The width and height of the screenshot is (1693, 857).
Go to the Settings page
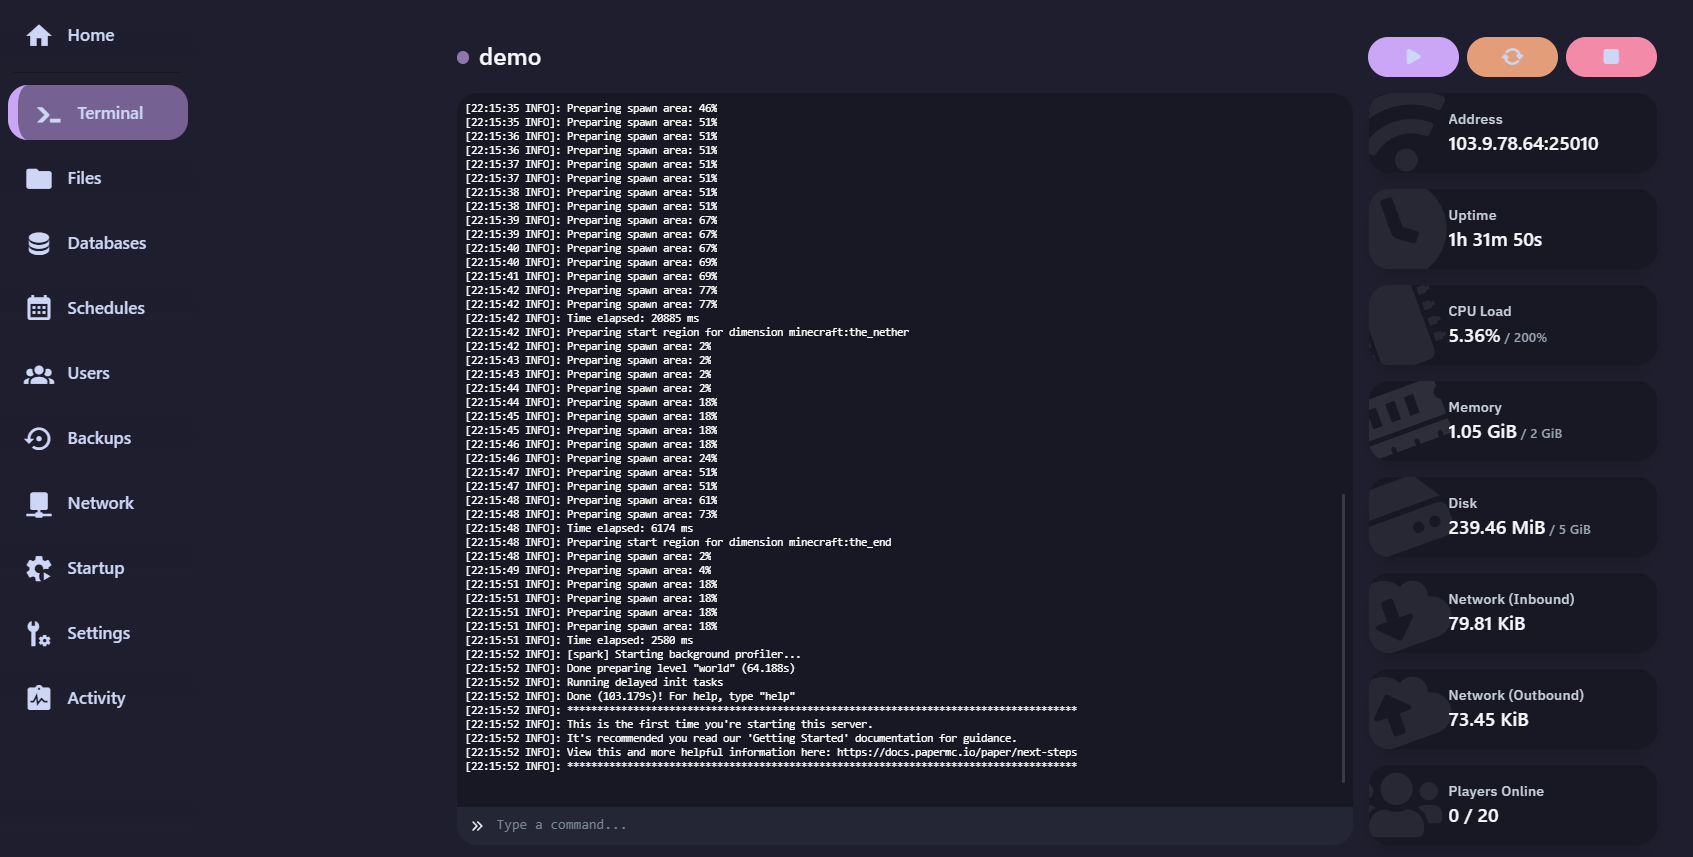coord(98,633)
